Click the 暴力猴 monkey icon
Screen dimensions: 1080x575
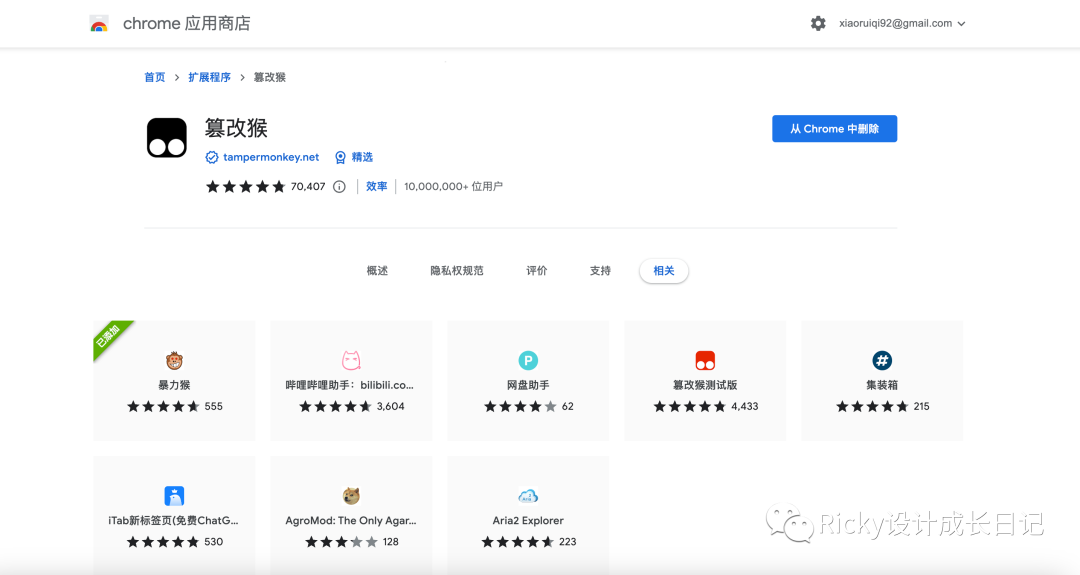[174, 360]
